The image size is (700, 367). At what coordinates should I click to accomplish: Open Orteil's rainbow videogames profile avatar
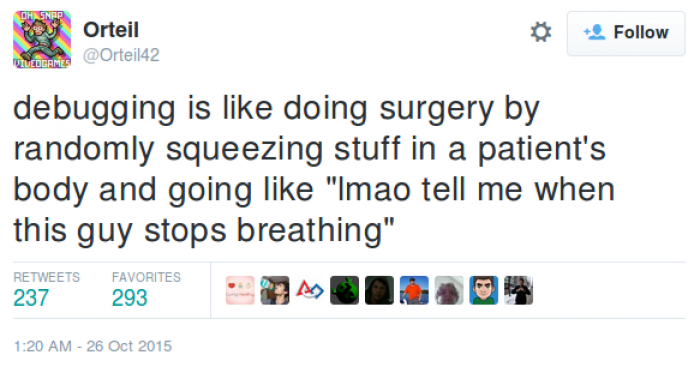(x=42, y=39)
